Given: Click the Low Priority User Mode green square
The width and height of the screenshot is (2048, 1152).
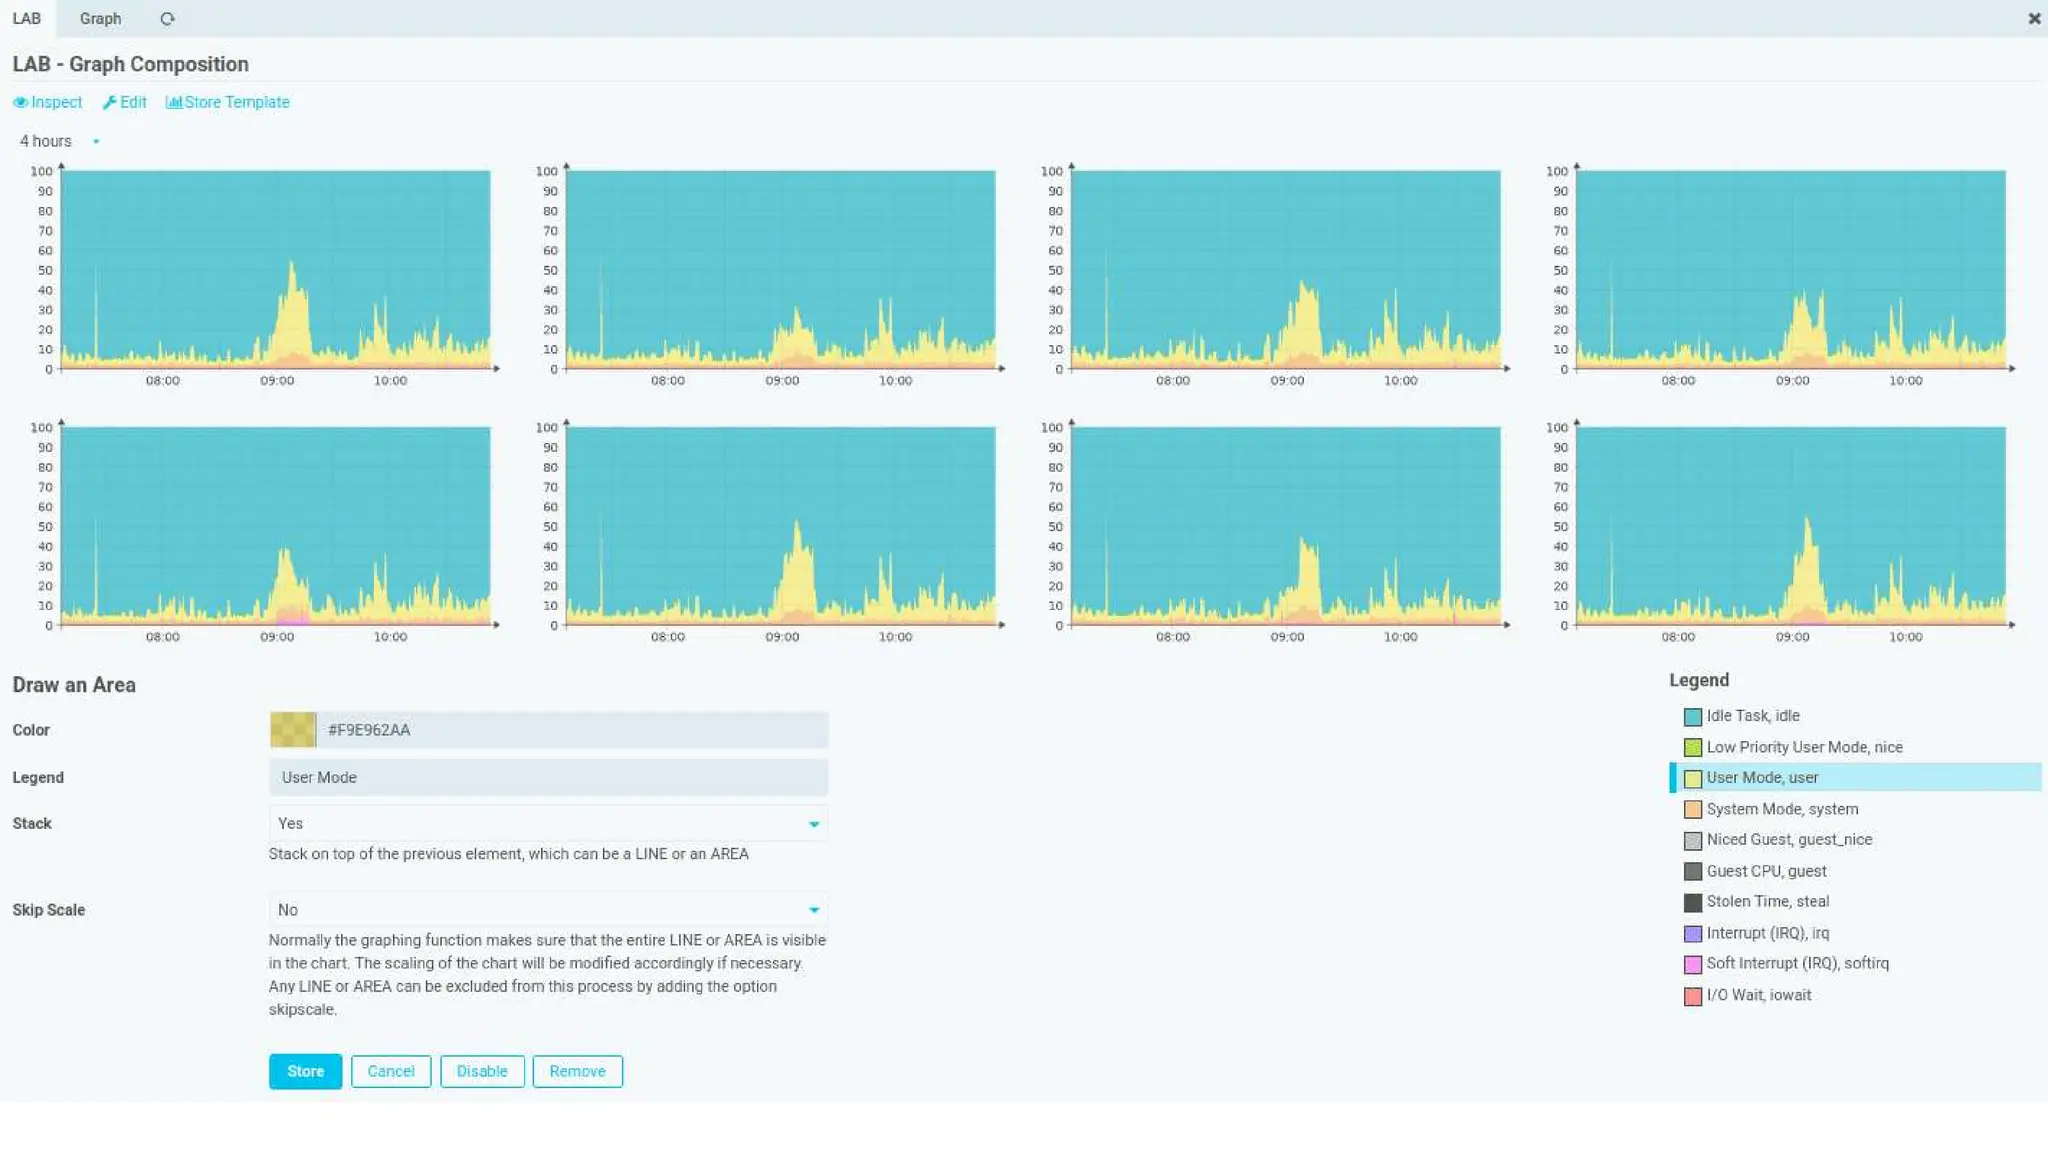Looking at the screenshot, I should point(1692,748).
